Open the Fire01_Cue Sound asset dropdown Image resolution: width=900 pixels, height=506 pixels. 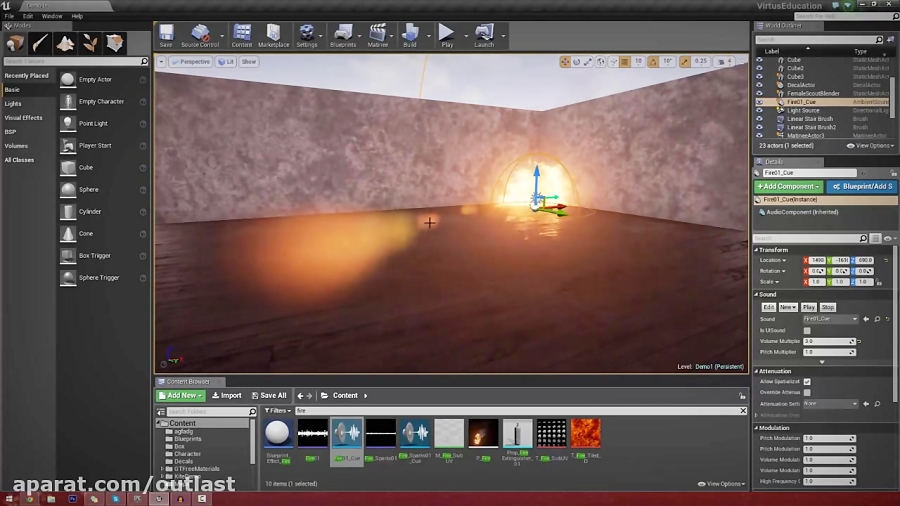[830, 319]
